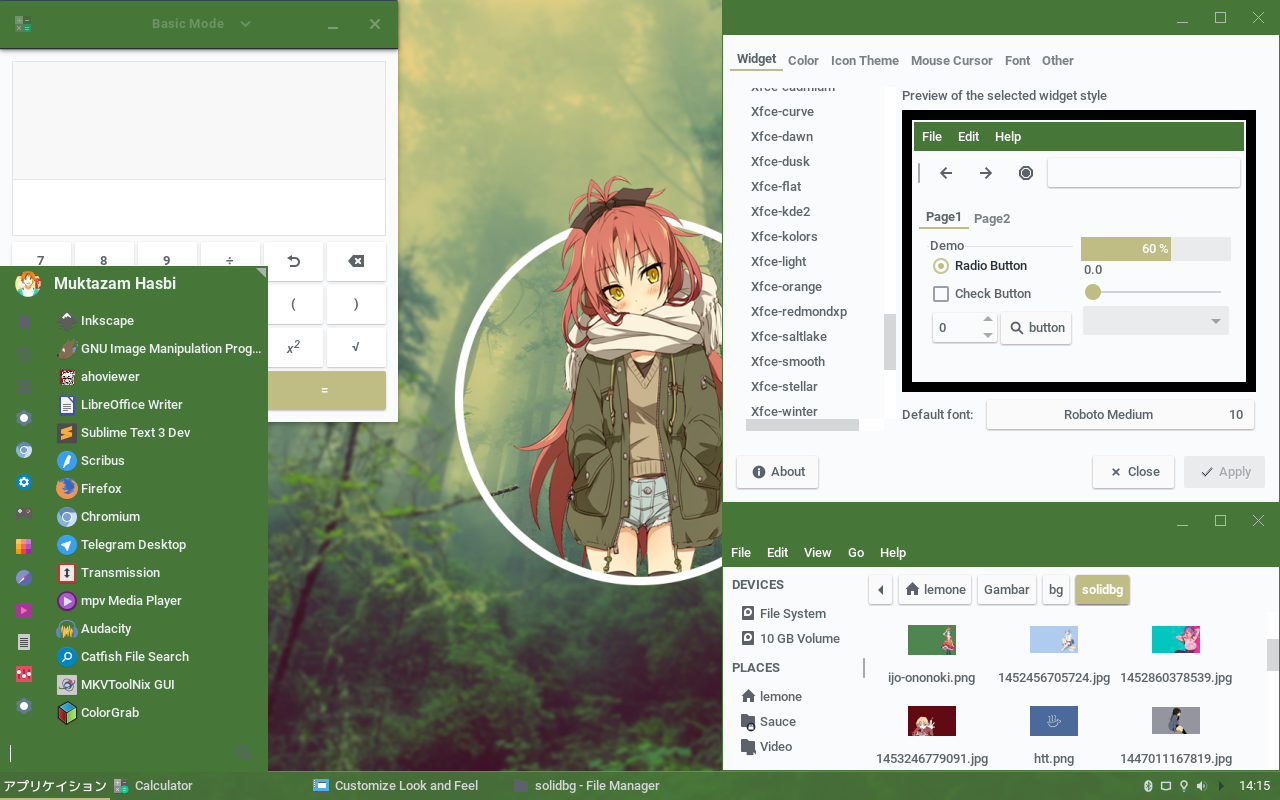
Task: Click the demo search button in preview
Action: pyautogui.click(x=1036, y=328)
